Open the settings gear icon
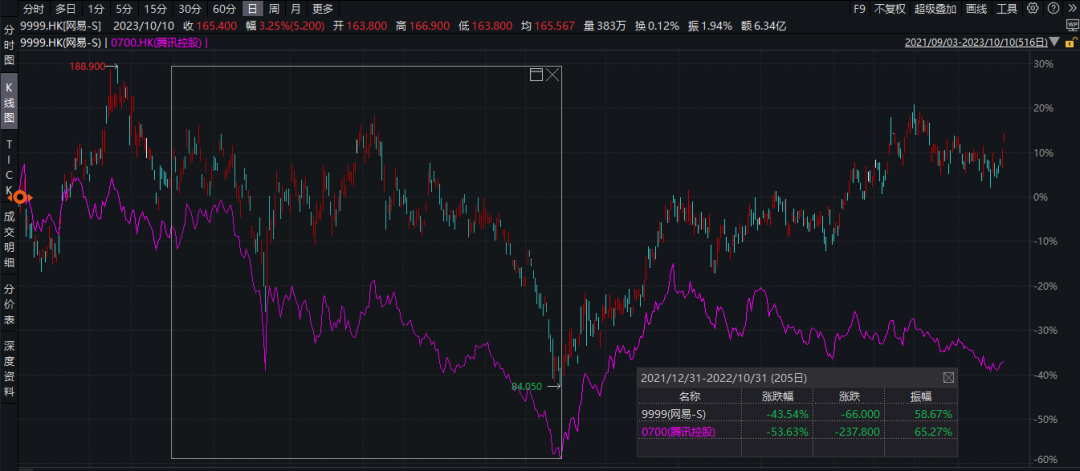Screen dimensions: 1080x471 pos(1032,9)
